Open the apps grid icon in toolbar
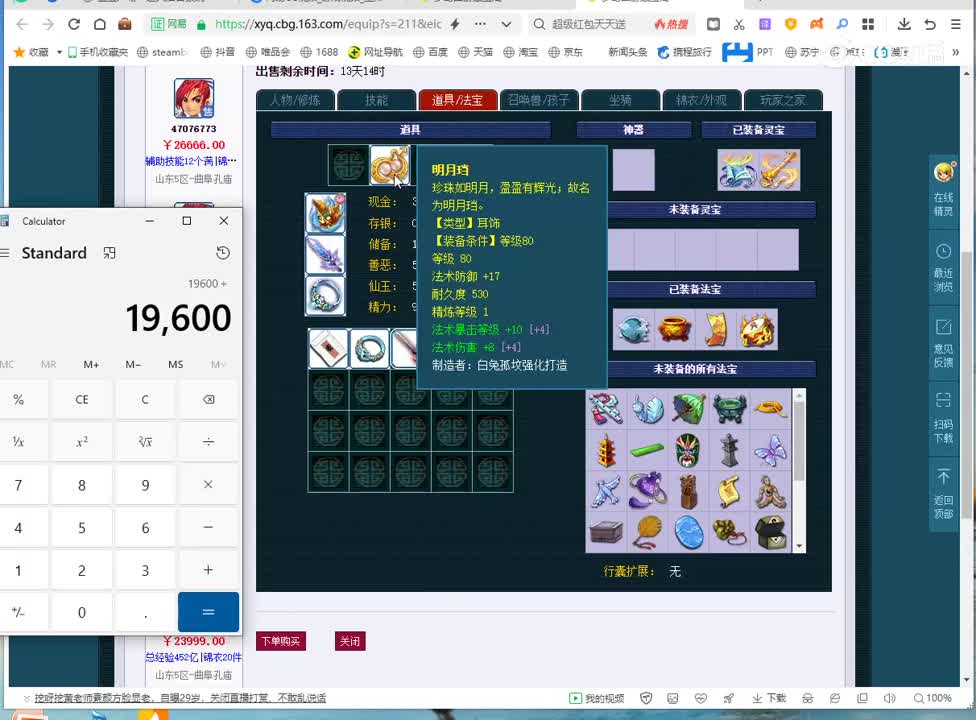This screenshot has width=976, height=720. click(x=868, y=24)
